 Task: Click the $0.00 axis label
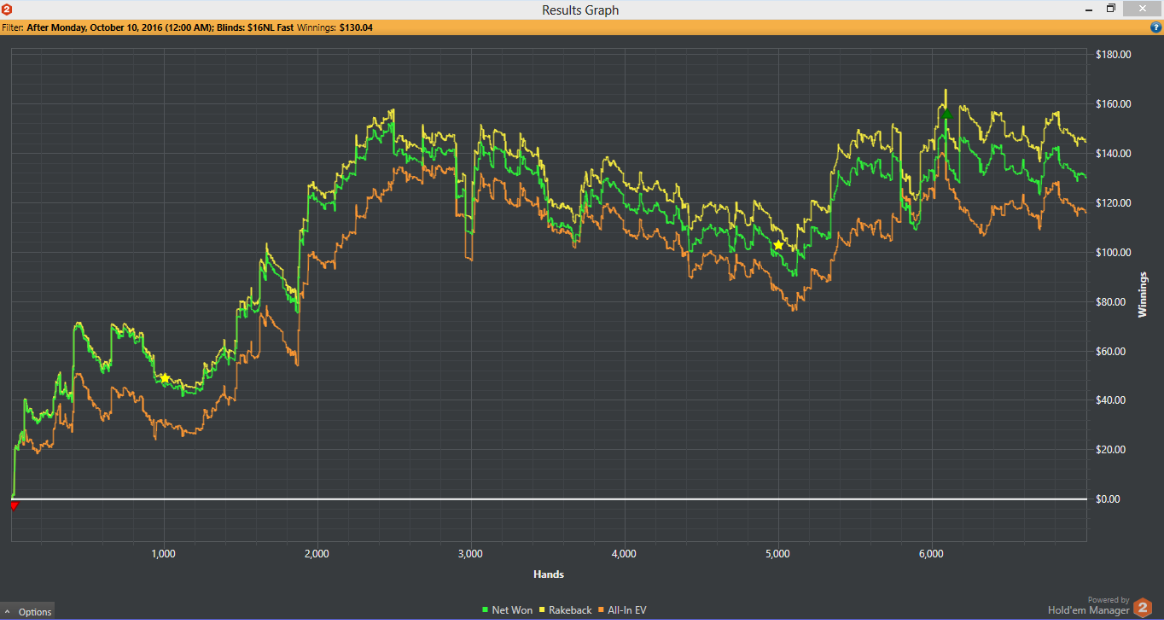(1108, 498)
